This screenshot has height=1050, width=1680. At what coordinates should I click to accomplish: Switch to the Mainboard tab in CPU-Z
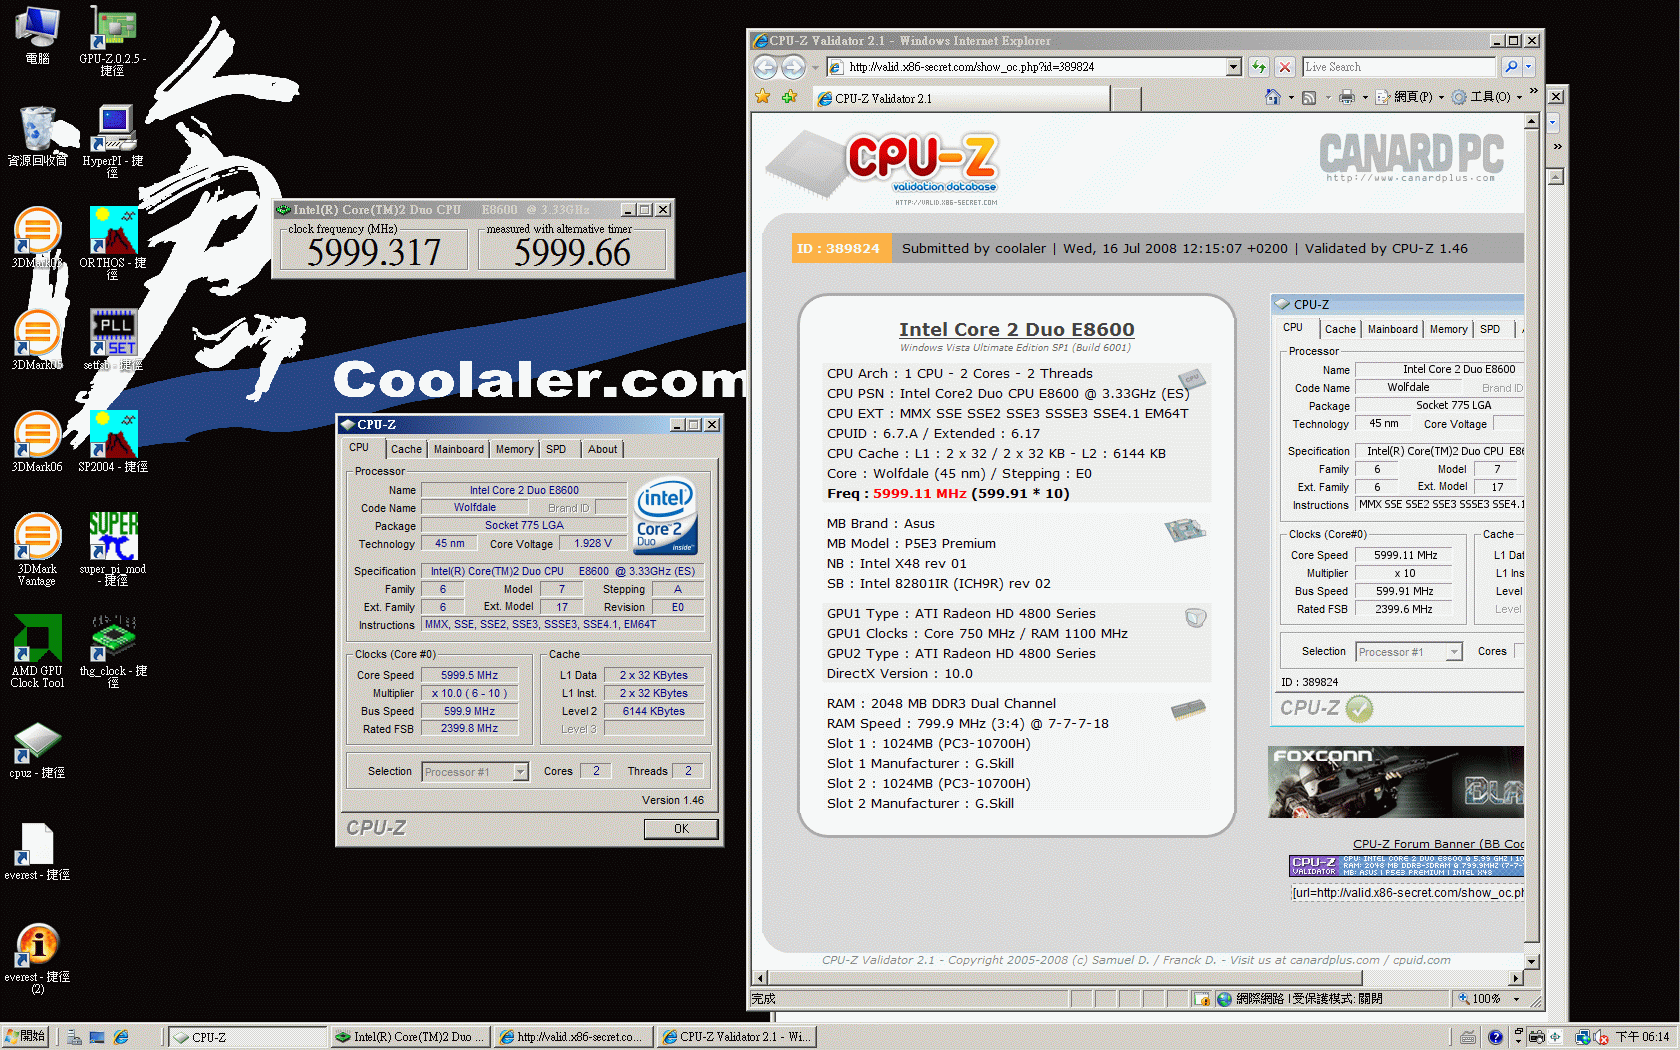pyautogui.click(x=458, y=449)
